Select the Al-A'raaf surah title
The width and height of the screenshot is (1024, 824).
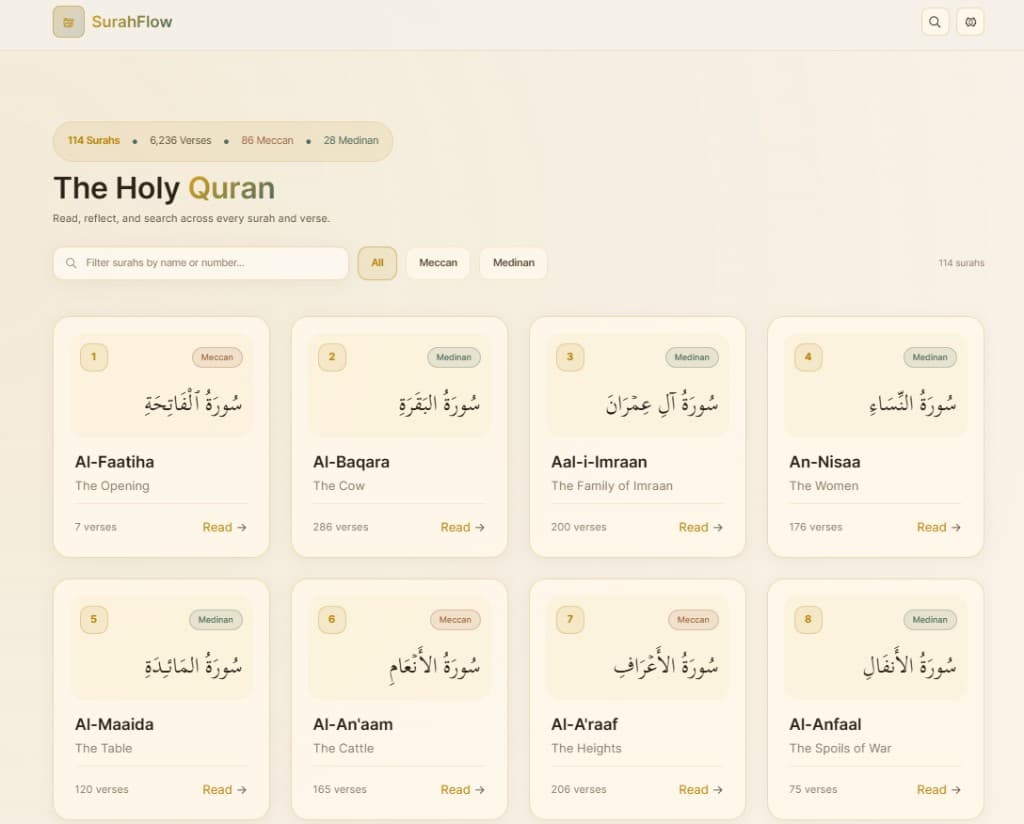584,724
